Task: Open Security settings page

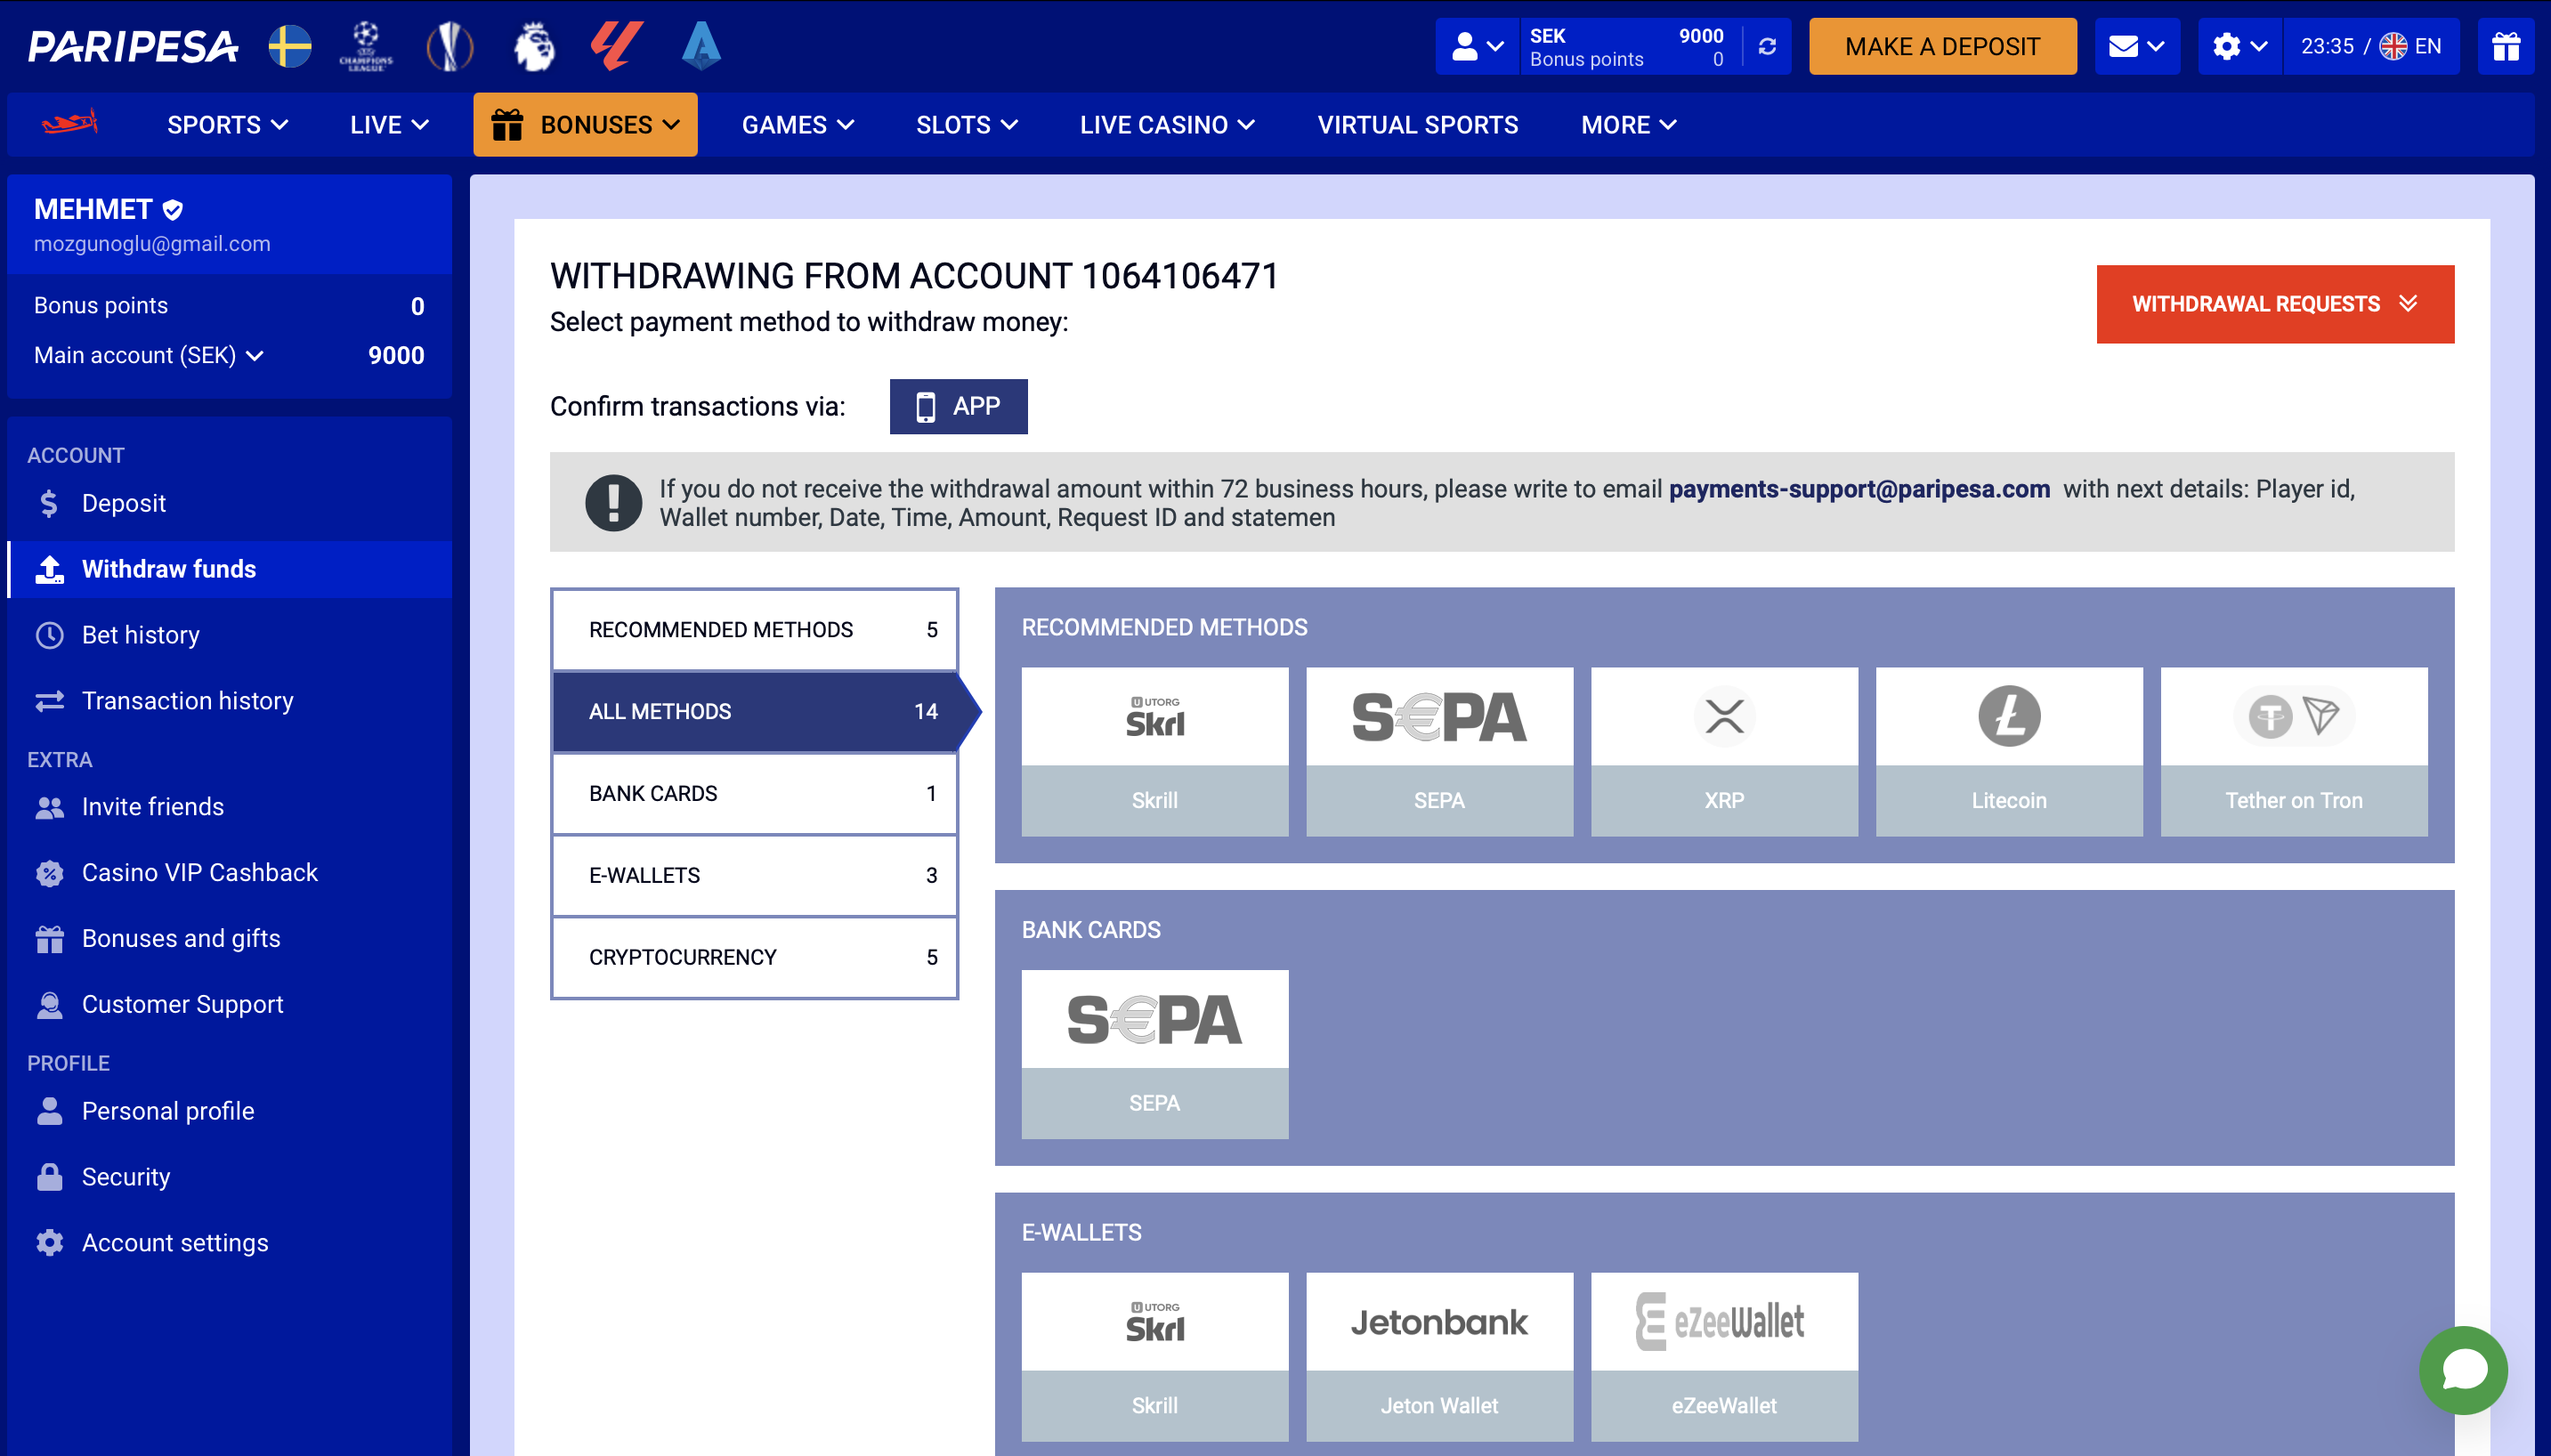Action: coord(229,1177)
